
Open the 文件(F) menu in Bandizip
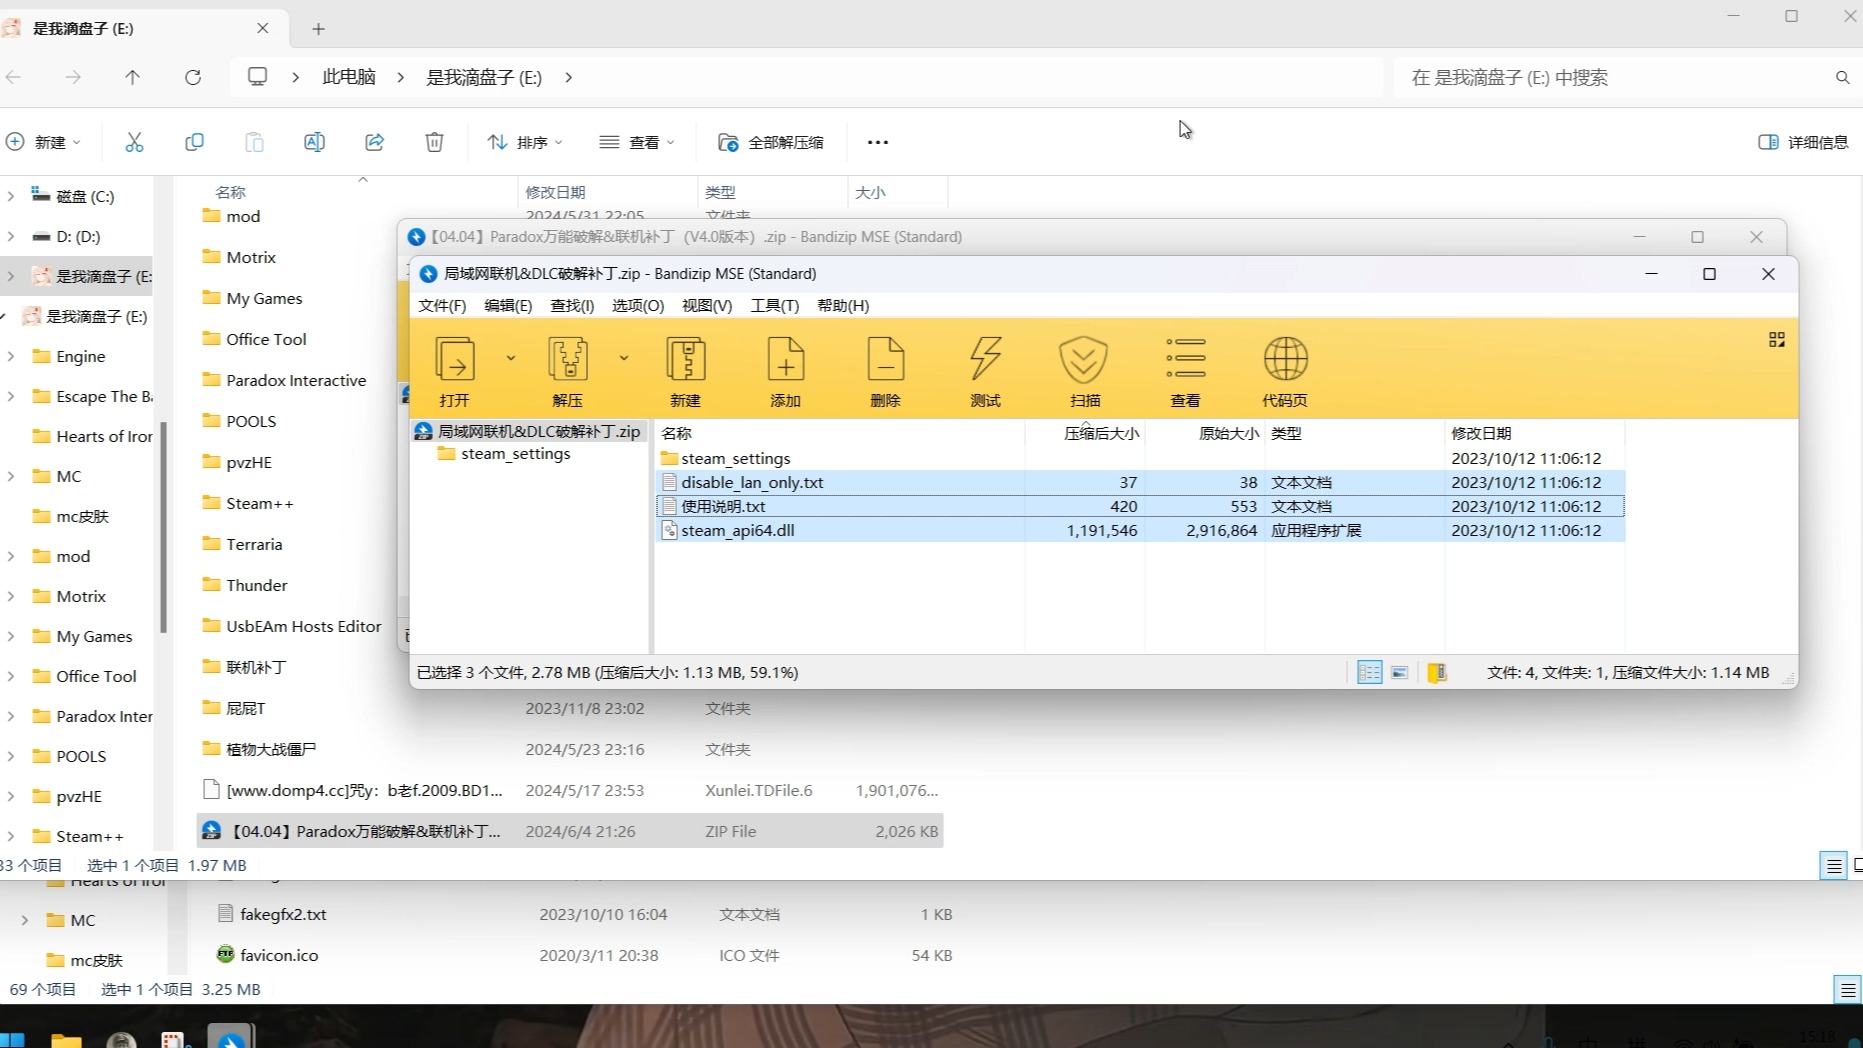click(442, 305)
